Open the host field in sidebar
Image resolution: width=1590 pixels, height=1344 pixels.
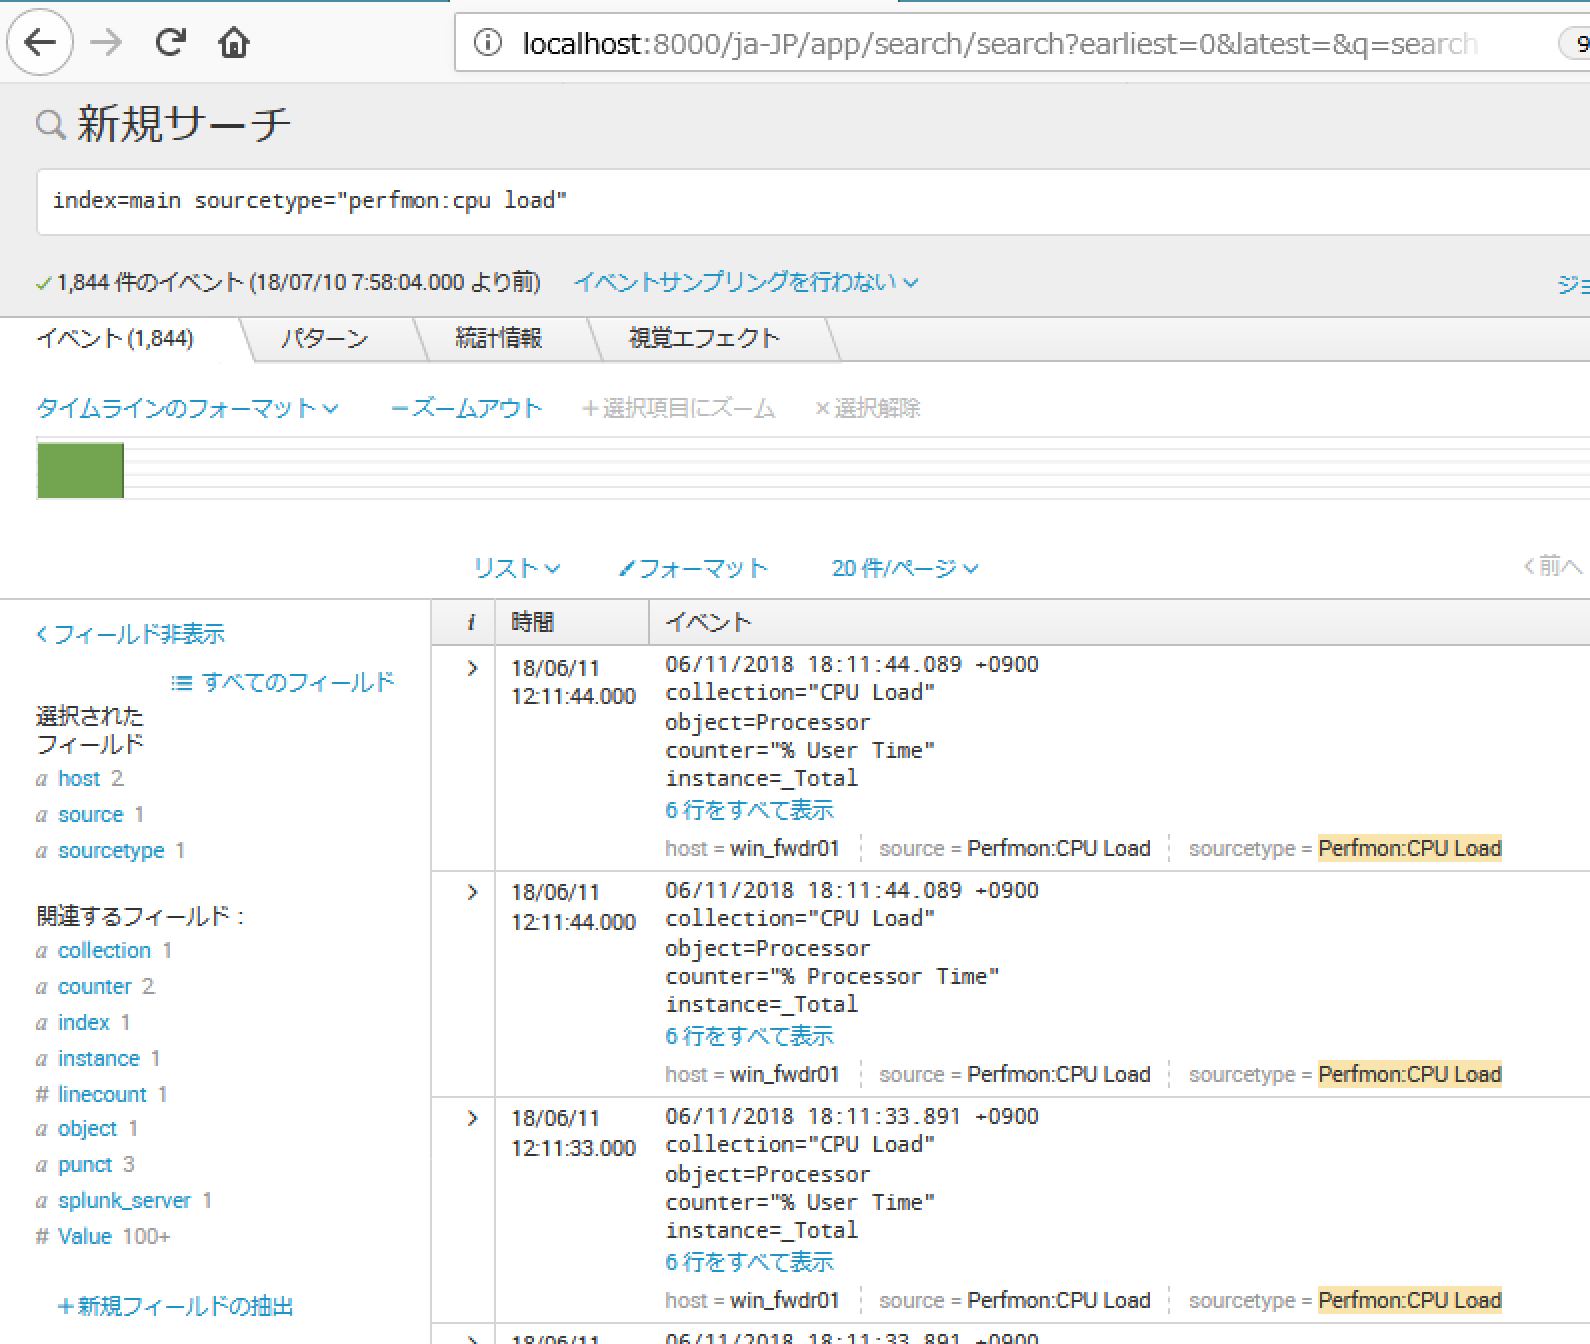[x=79, y=779]
